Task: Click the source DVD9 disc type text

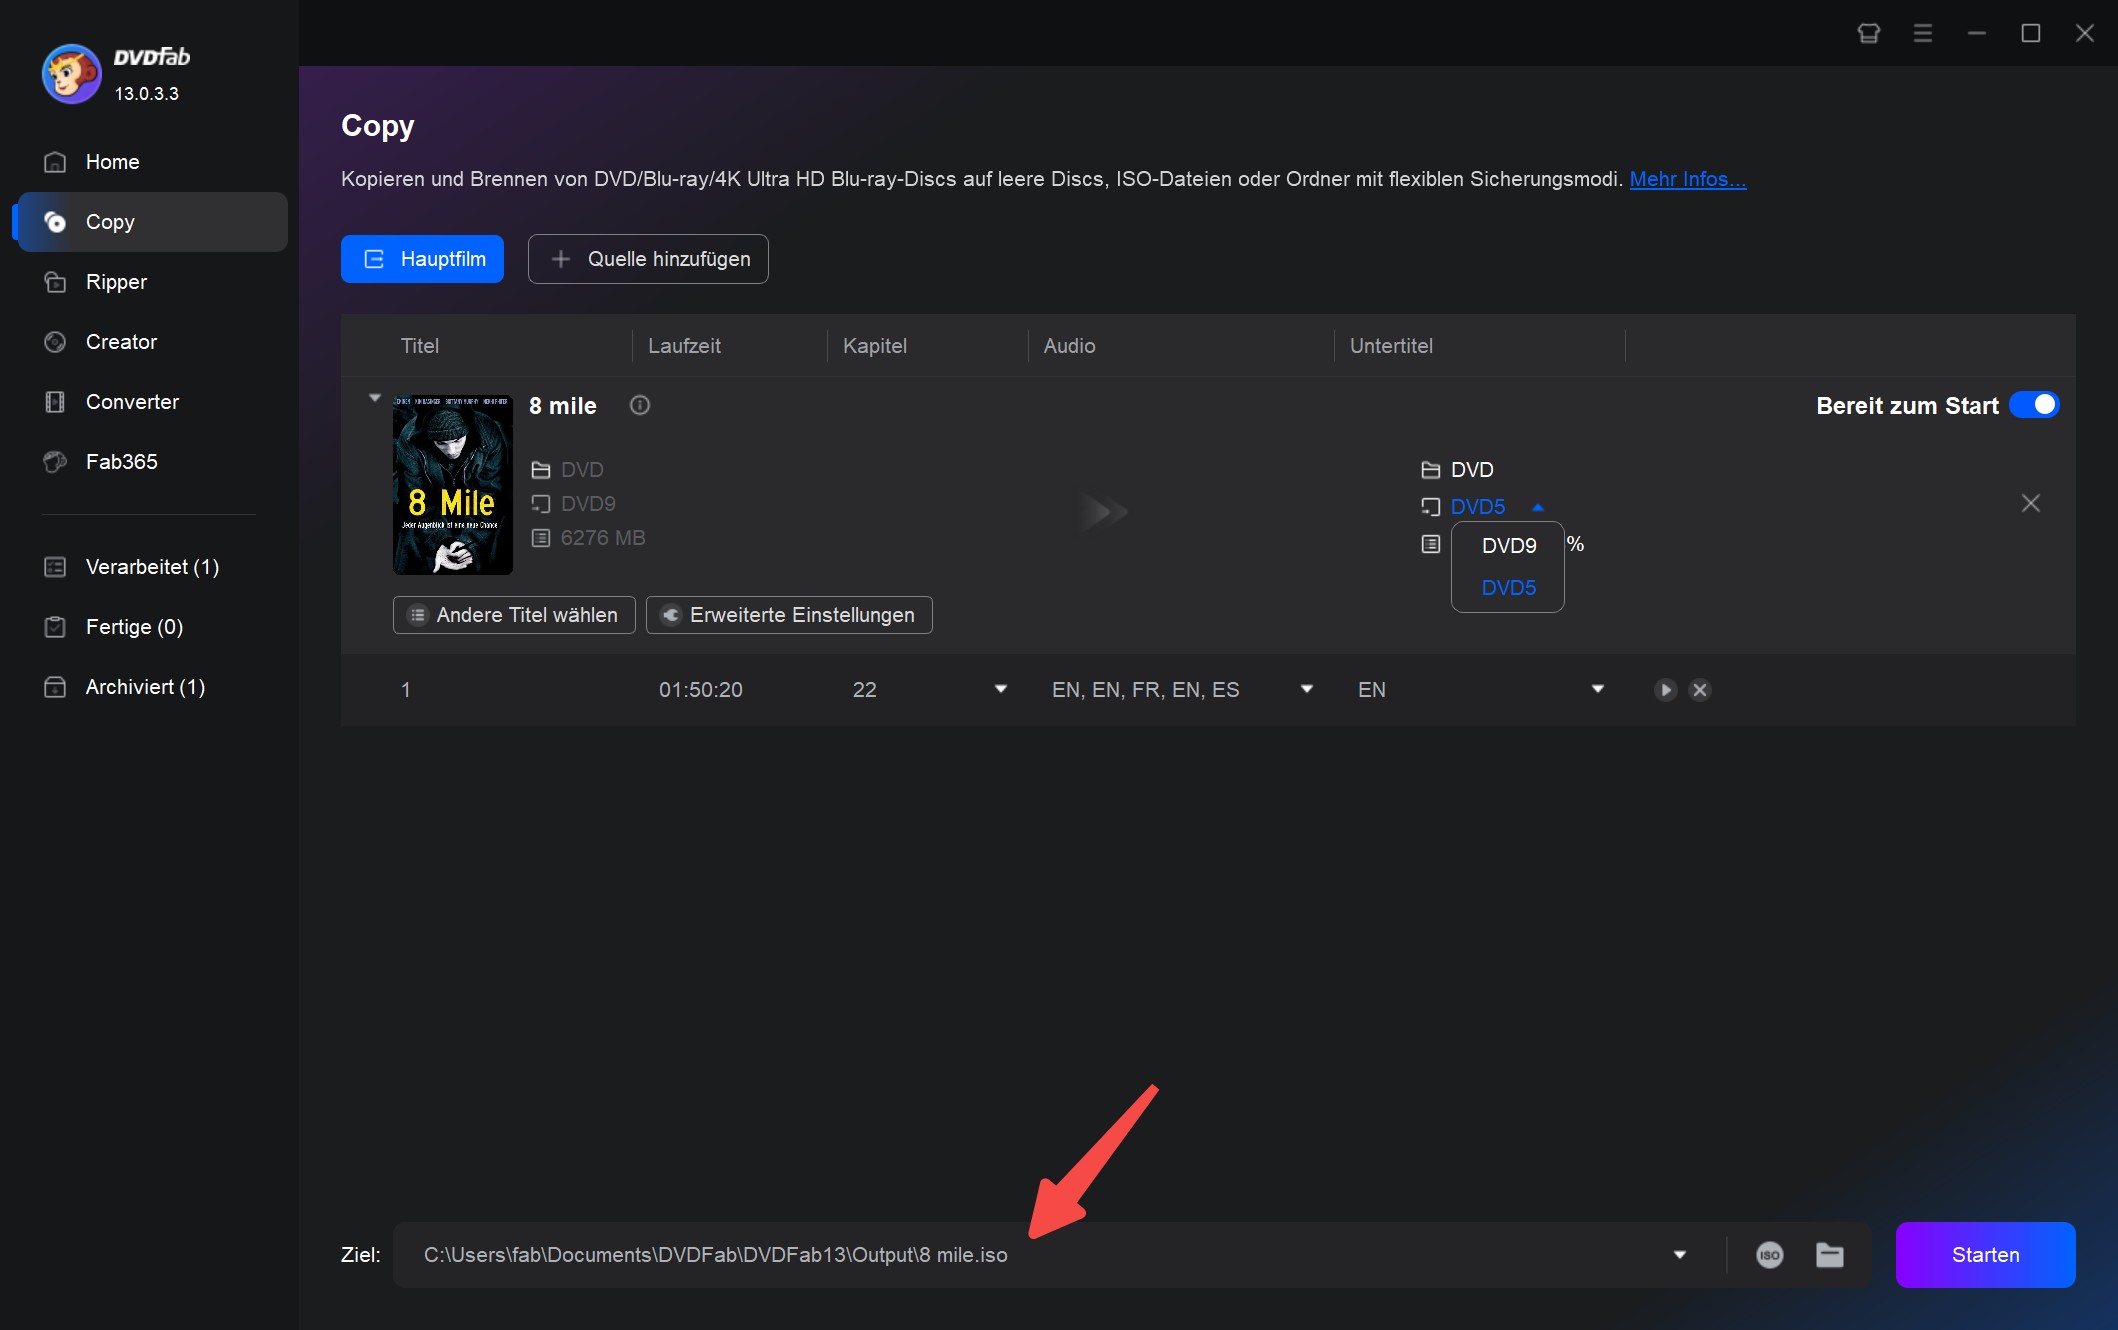Action: tap(588, 504)
